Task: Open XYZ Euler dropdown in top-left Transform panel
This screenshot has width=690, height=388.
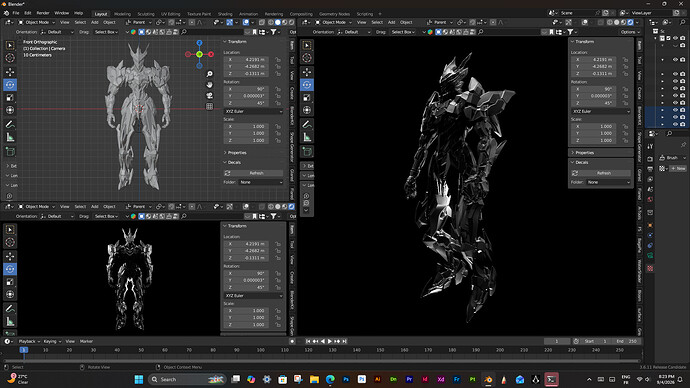Action: [x=253, y=111]
